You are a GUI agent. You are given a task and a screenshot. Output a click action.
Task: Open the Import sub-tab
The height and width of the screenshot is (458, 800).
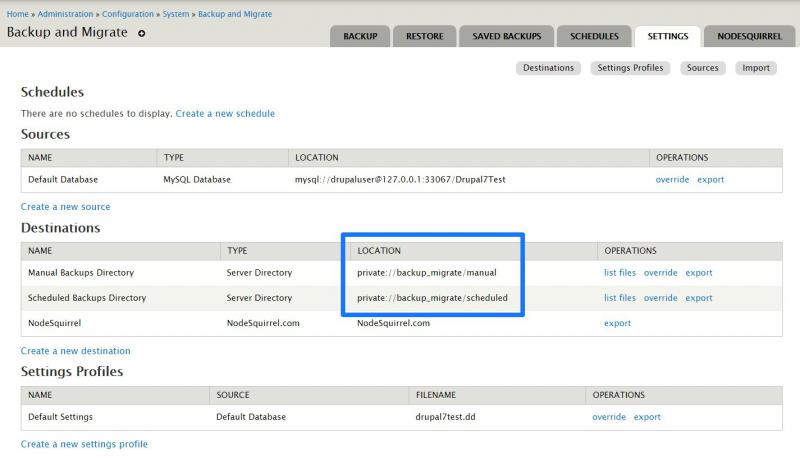coord(756,68)
